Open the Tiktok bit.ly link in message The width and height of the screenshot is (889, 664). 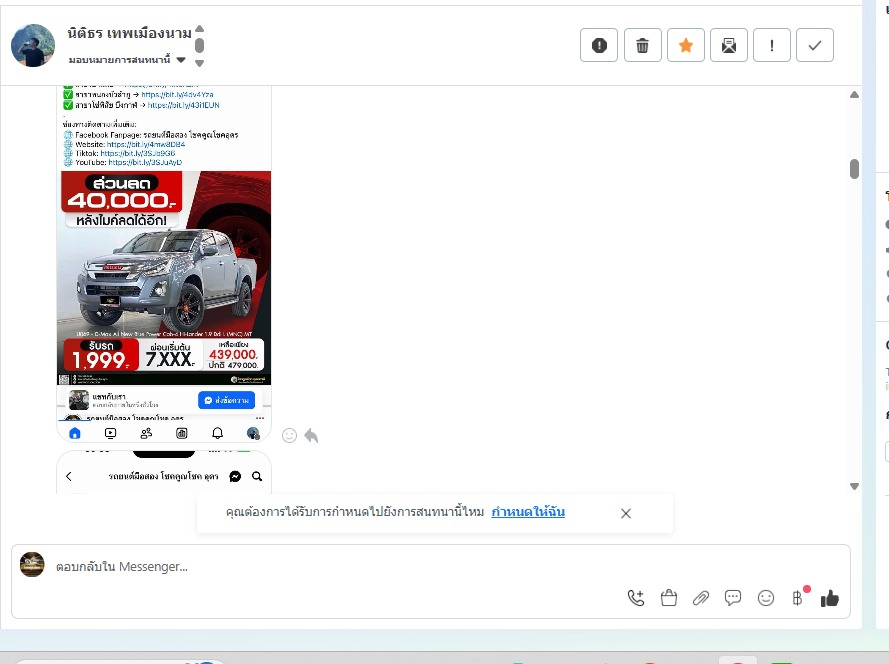click(x=138, y=153)
